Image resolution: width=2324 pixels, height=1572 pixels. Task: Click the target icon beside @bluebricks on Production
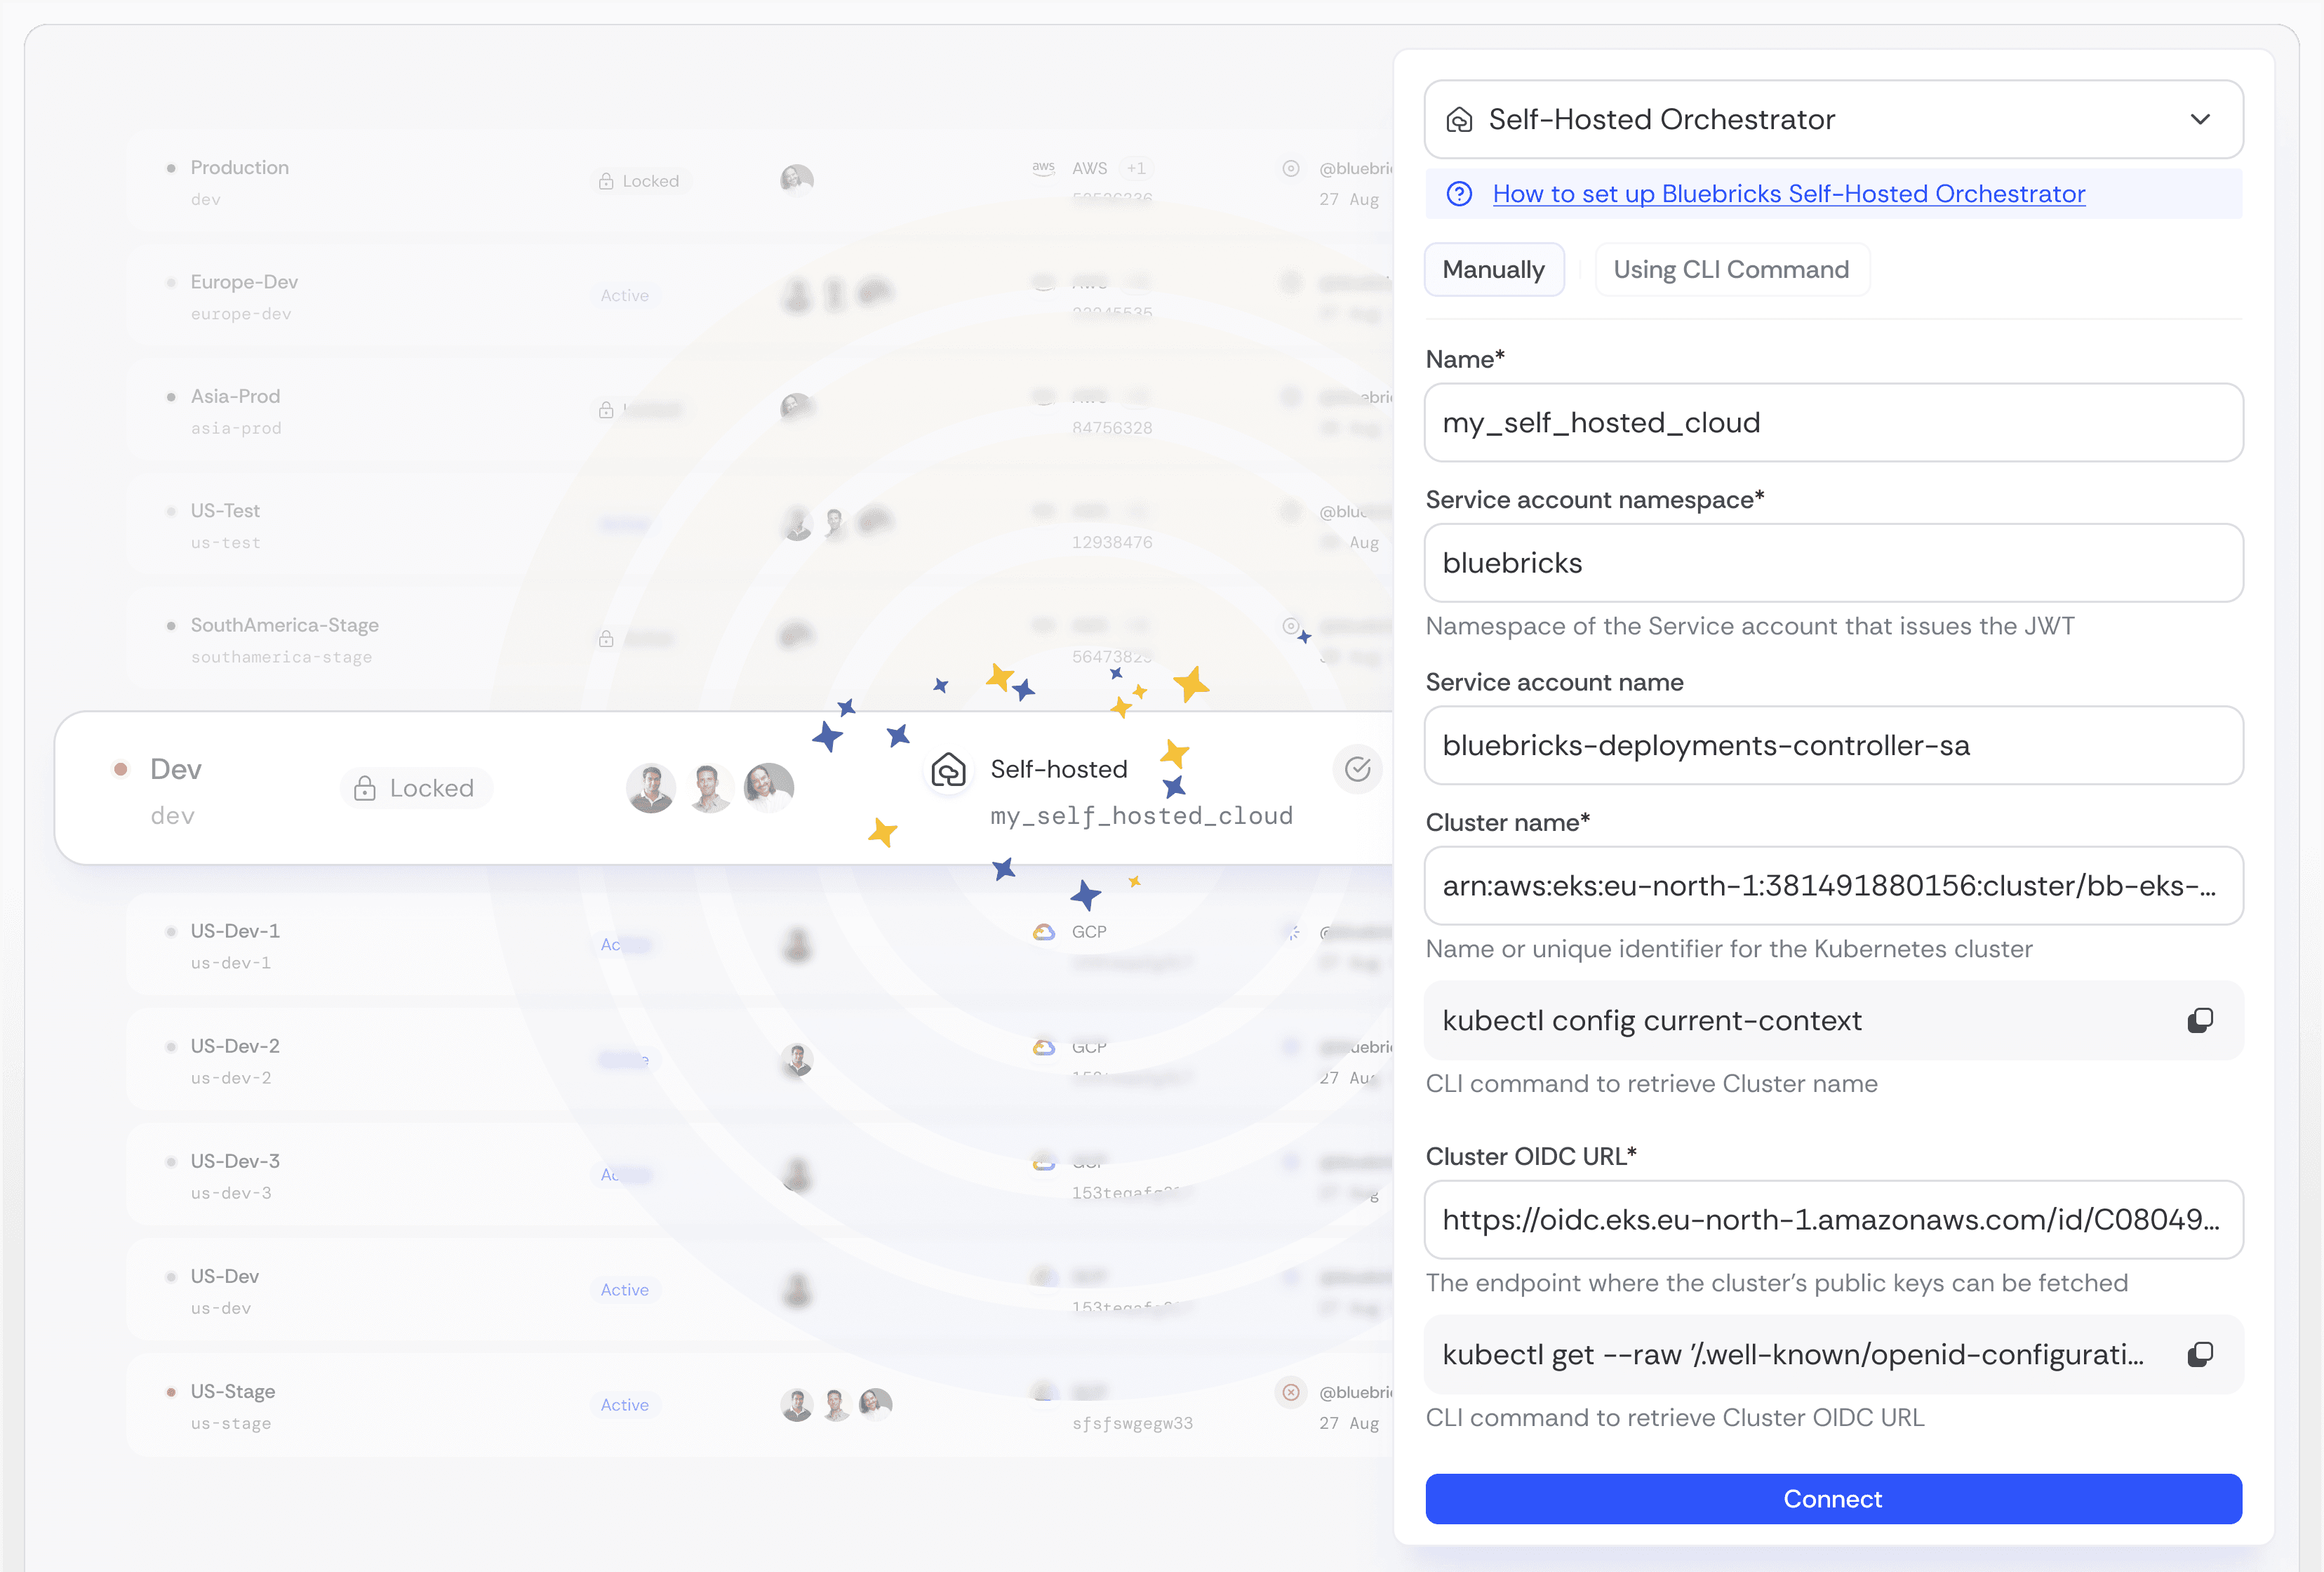pyautogui.click(x=1291, y=169)
